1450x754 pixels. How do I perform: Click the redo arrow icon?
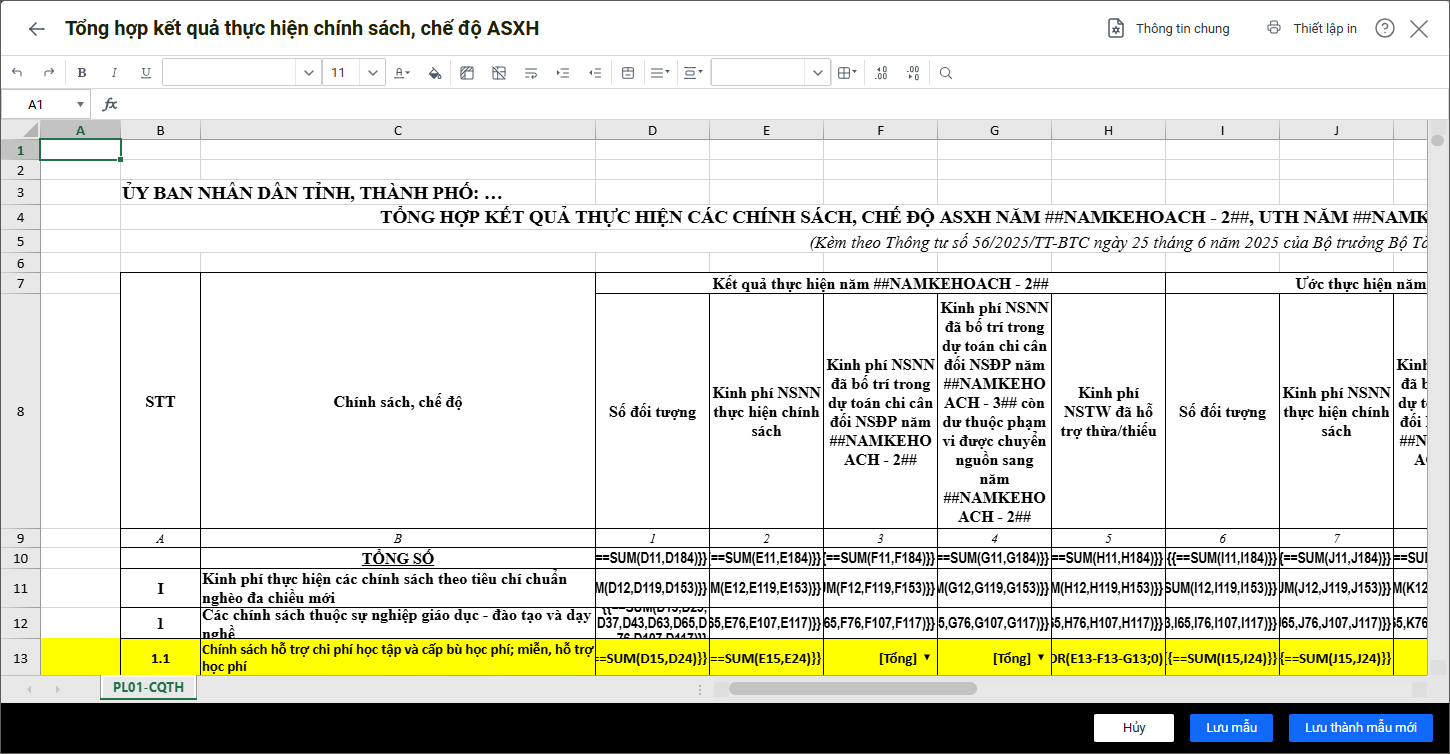[48, 73]
